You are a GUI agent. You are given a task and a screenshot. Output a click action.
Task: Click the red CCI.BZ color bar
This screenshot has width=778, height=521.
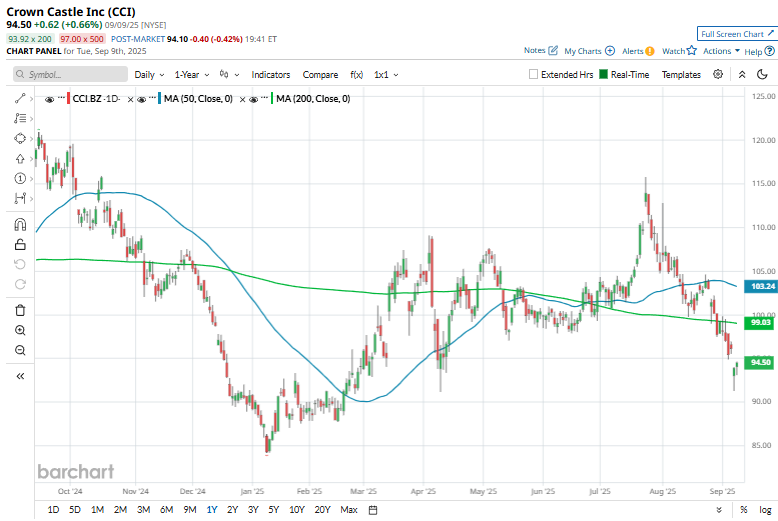68,98
